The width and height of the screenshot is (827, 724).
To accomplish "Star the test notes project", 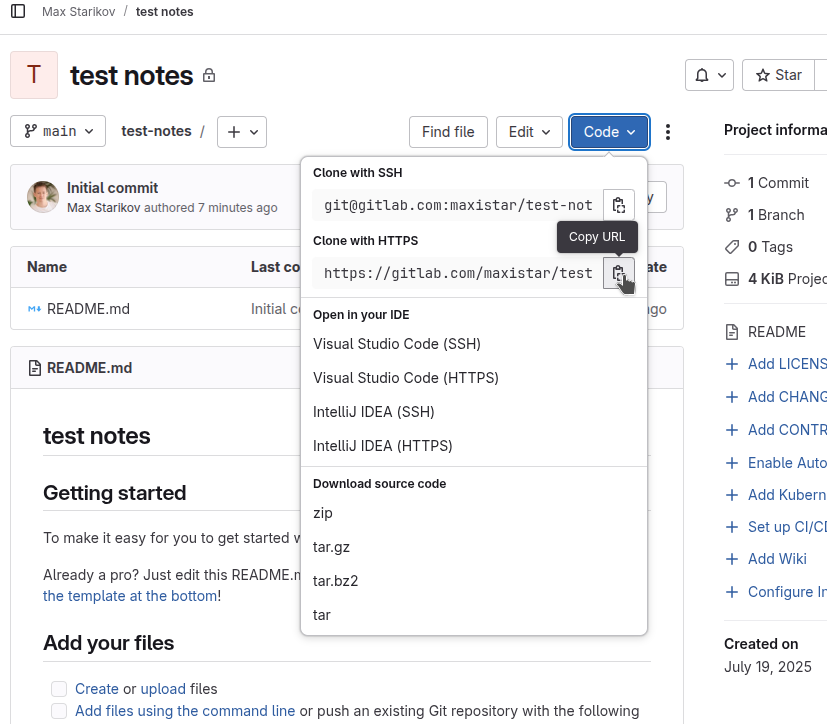I will coord(779,75).
